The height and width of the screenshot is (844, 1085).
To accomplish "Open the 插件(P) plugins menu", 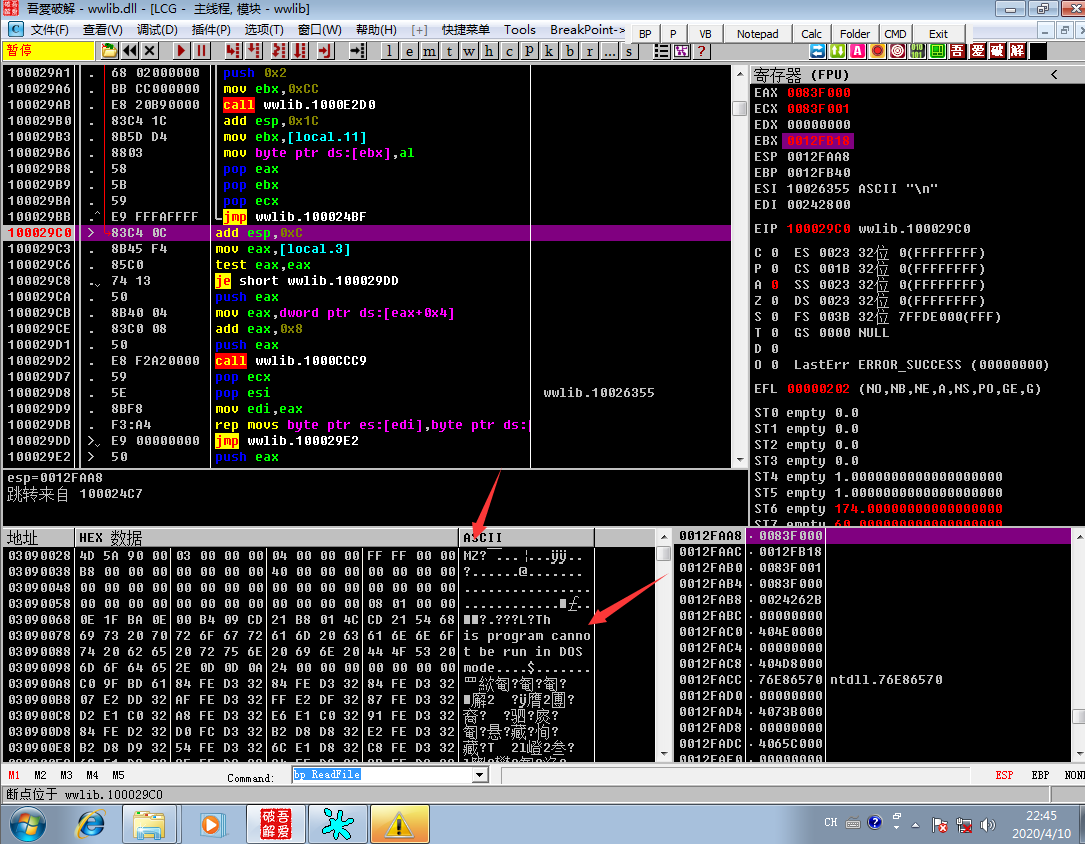I will [x=211, y=30].
